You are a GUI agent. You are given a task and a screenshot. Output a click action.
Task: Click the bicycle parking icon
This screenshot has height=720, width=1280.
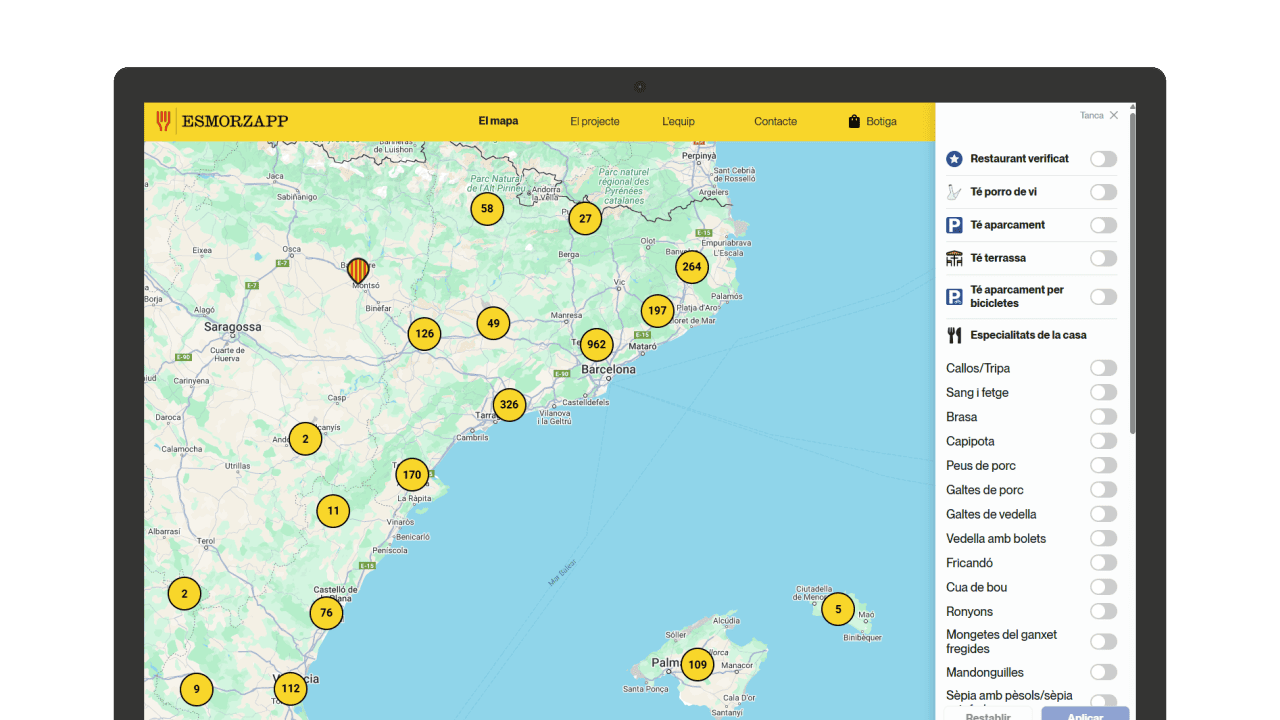[x=954, y=297]
